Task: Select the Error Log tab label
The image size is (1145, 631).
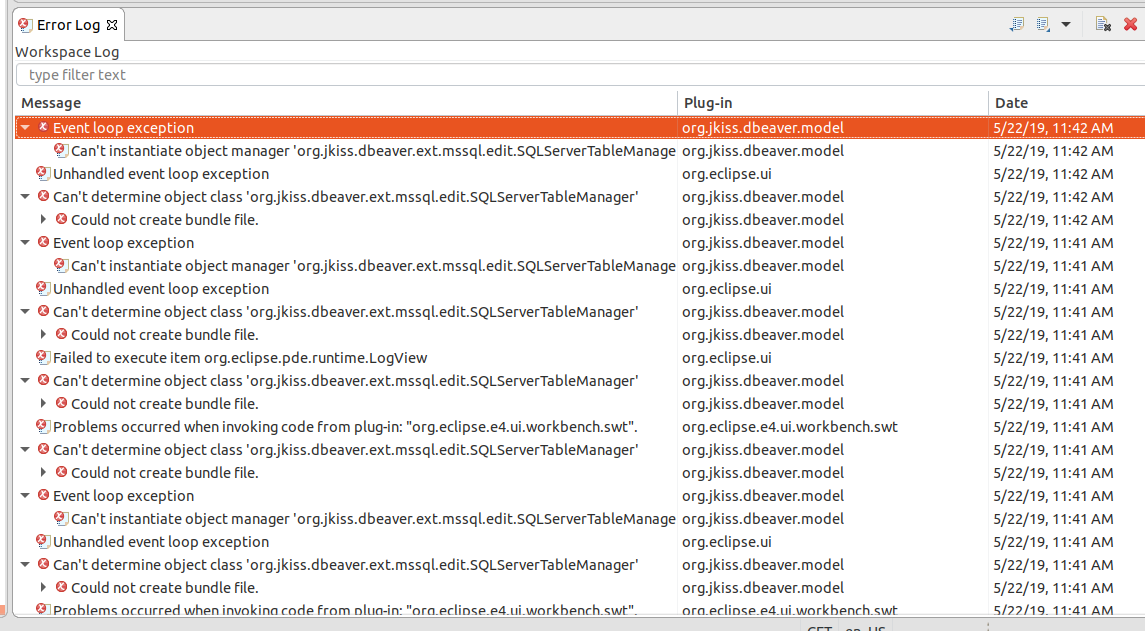Action: pyautogui.click(x=69, y=25)
